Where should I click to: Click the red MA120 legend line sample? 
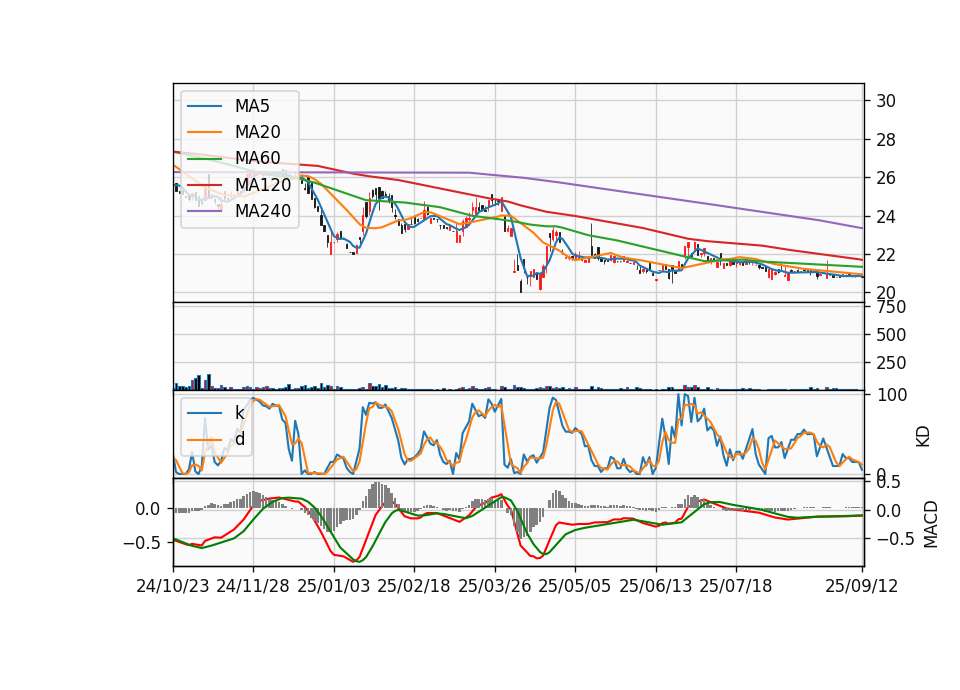tap(204, 184)
